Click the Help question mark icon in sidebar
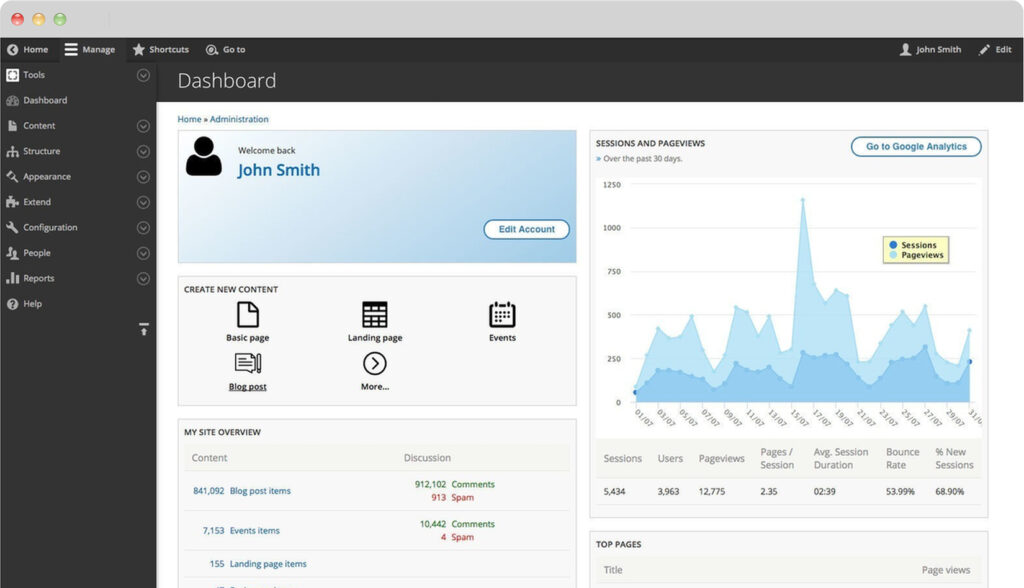Image resolution: width=1024 pixels, height=588 pixels. pyautogui.click(x=13, y=304)
